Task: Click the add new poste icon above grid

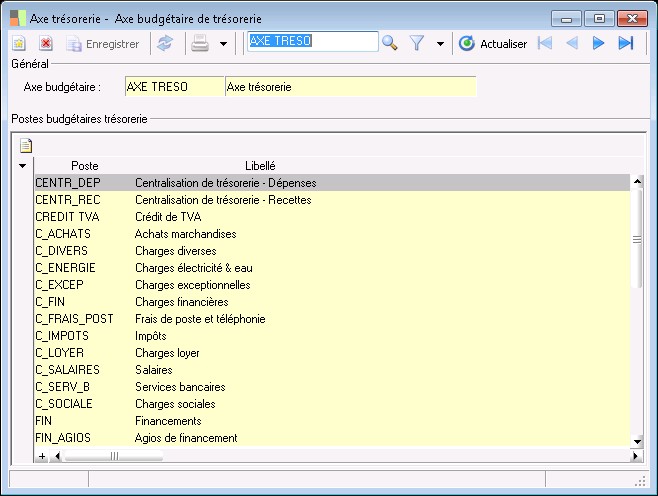Action: tap(26, 145)
